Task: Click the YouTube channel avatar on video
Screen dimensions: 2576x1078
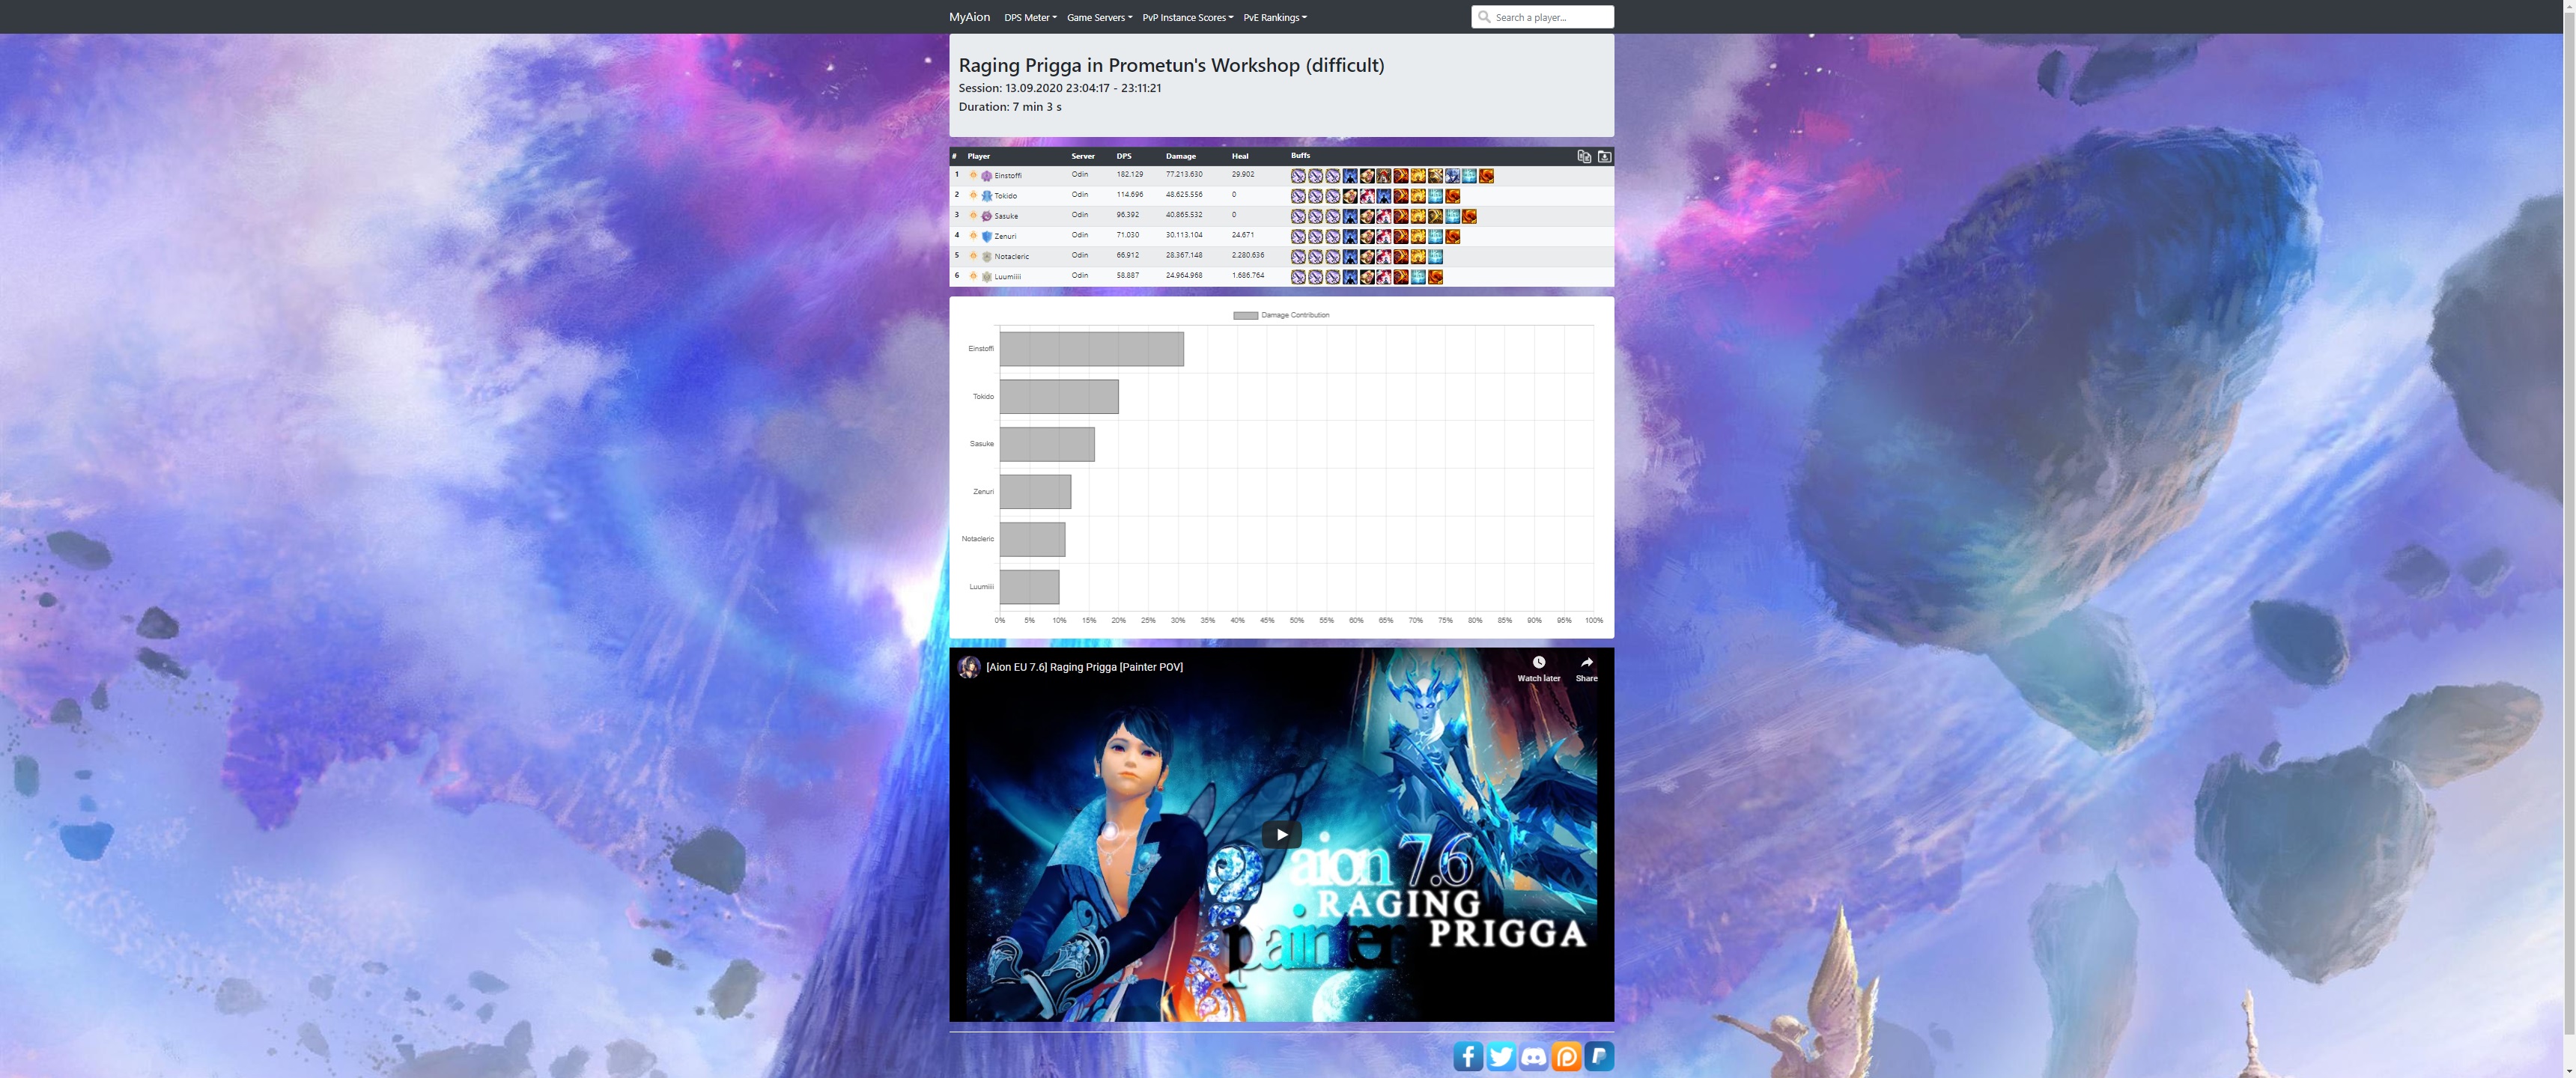Action: [x=968, y=667]
